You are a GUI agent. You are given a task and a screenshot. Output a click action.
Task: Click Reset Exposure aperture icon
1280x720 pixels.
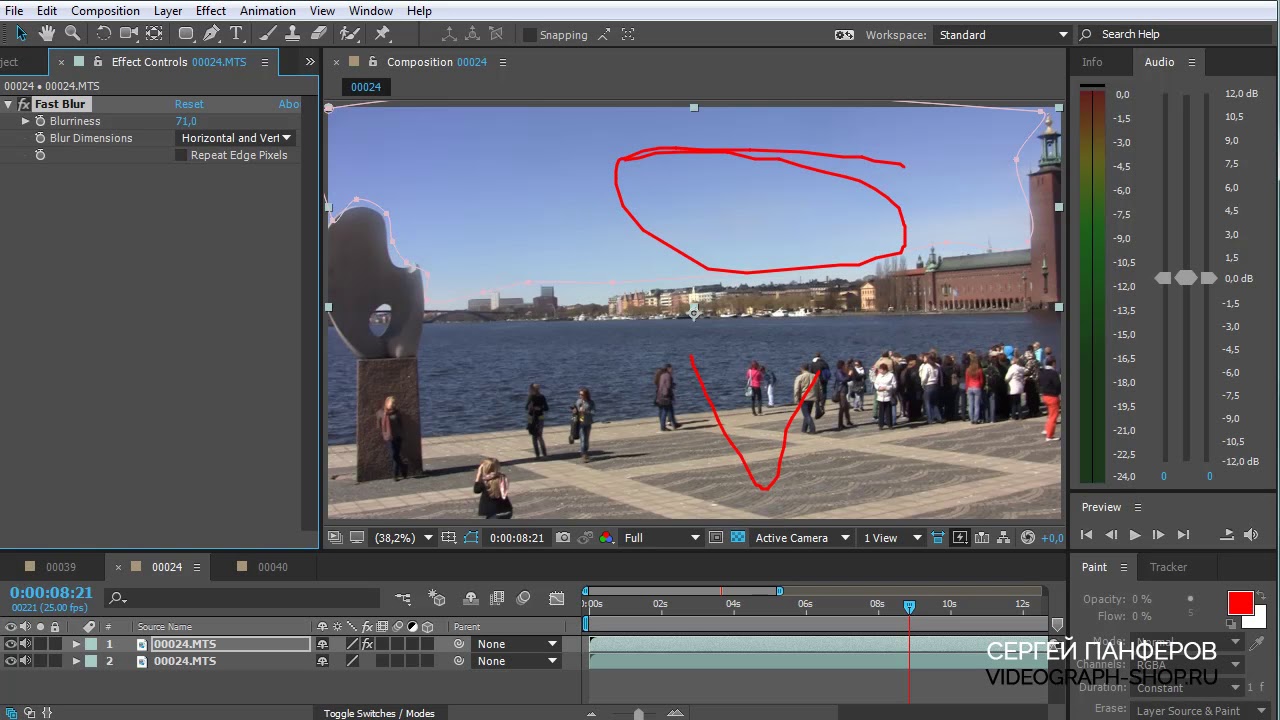click(1028, 538)
